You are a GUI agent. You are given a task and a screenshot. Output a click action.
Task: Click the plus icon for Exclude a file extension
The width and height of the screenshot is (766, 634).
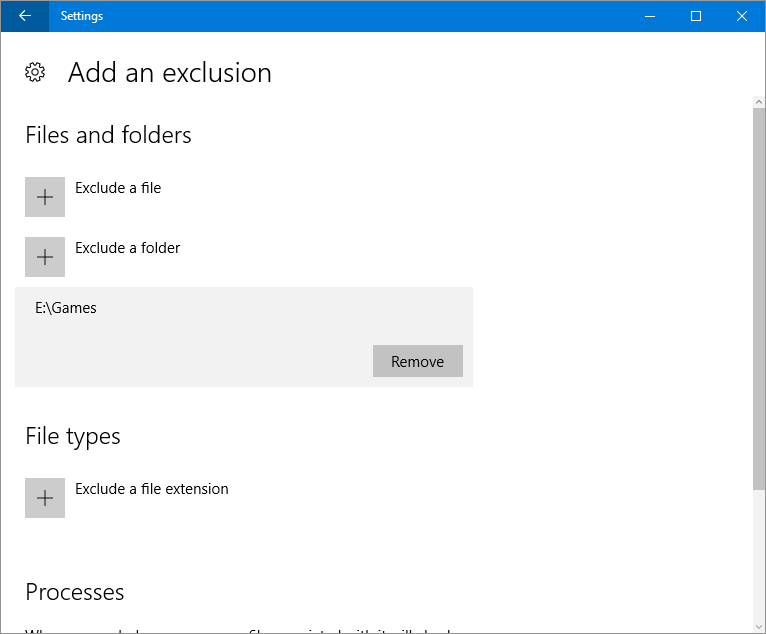tap(45, 498)
